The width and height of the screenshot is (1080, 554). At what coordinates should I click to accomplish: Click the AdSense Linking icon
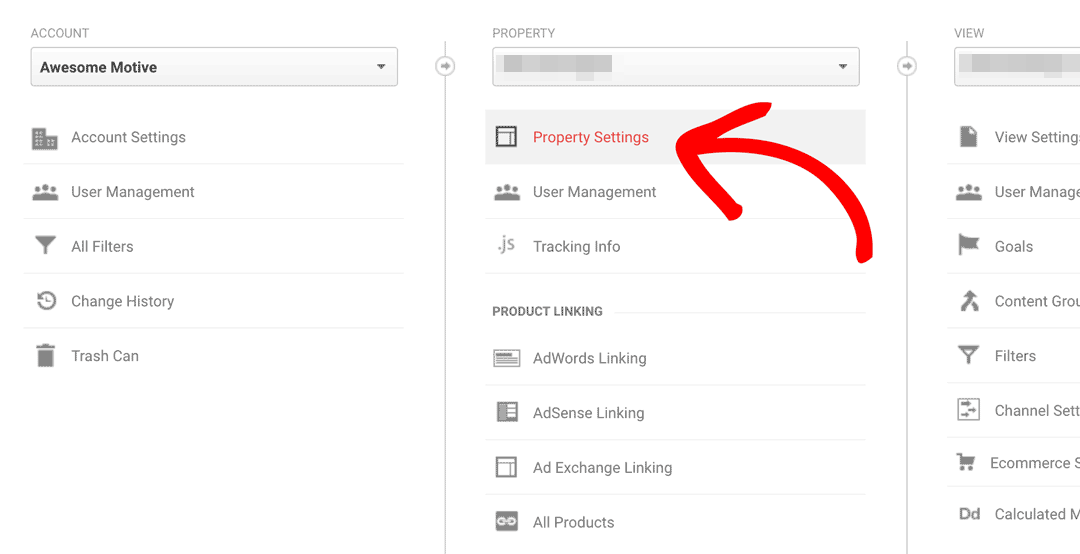[x=507, y=412]
